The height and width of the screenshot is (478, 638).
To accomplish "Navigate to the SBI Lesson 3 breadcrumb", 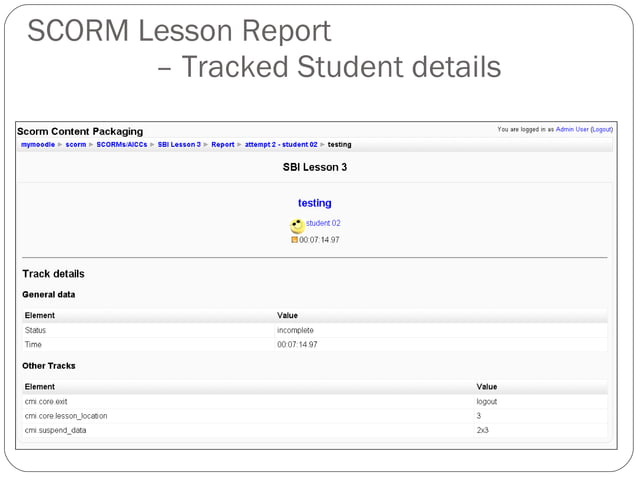I will click(179, 144).
